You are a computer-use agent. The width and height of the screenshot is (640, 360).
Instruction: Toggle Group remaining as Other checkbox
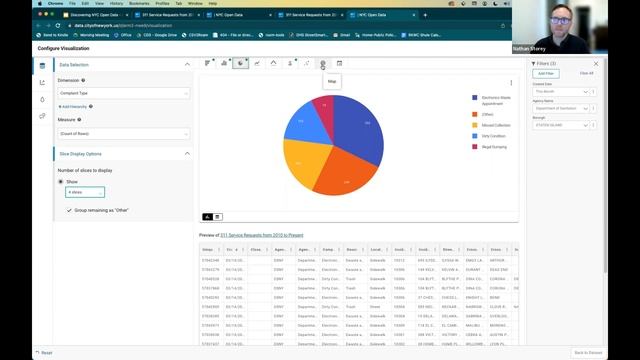(69, 210)
